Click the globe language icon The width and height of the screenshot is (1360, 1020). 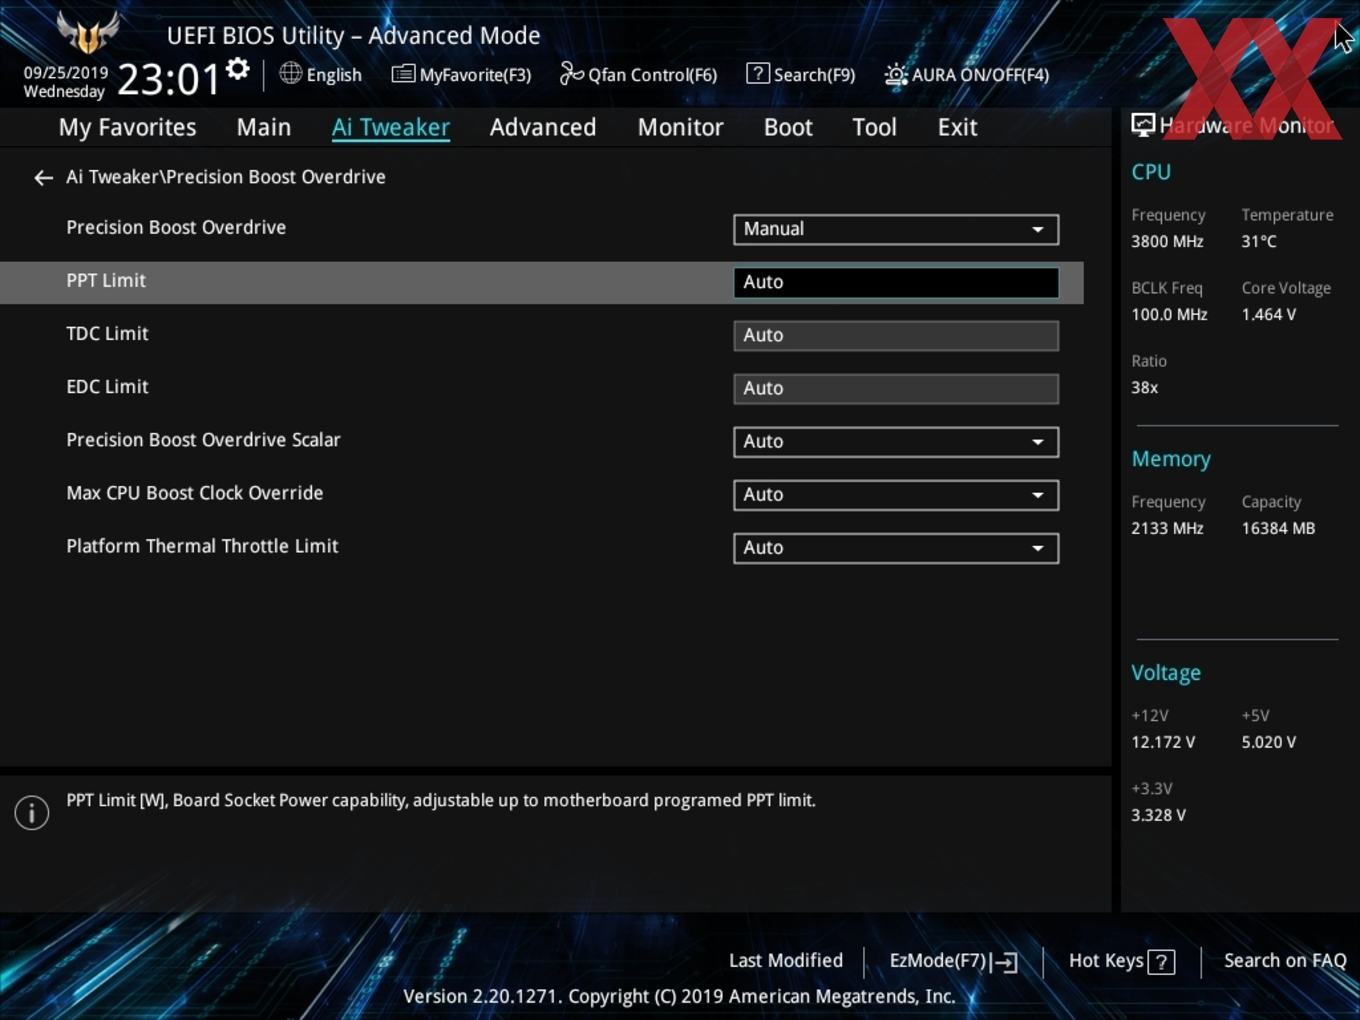coord(290,73)
